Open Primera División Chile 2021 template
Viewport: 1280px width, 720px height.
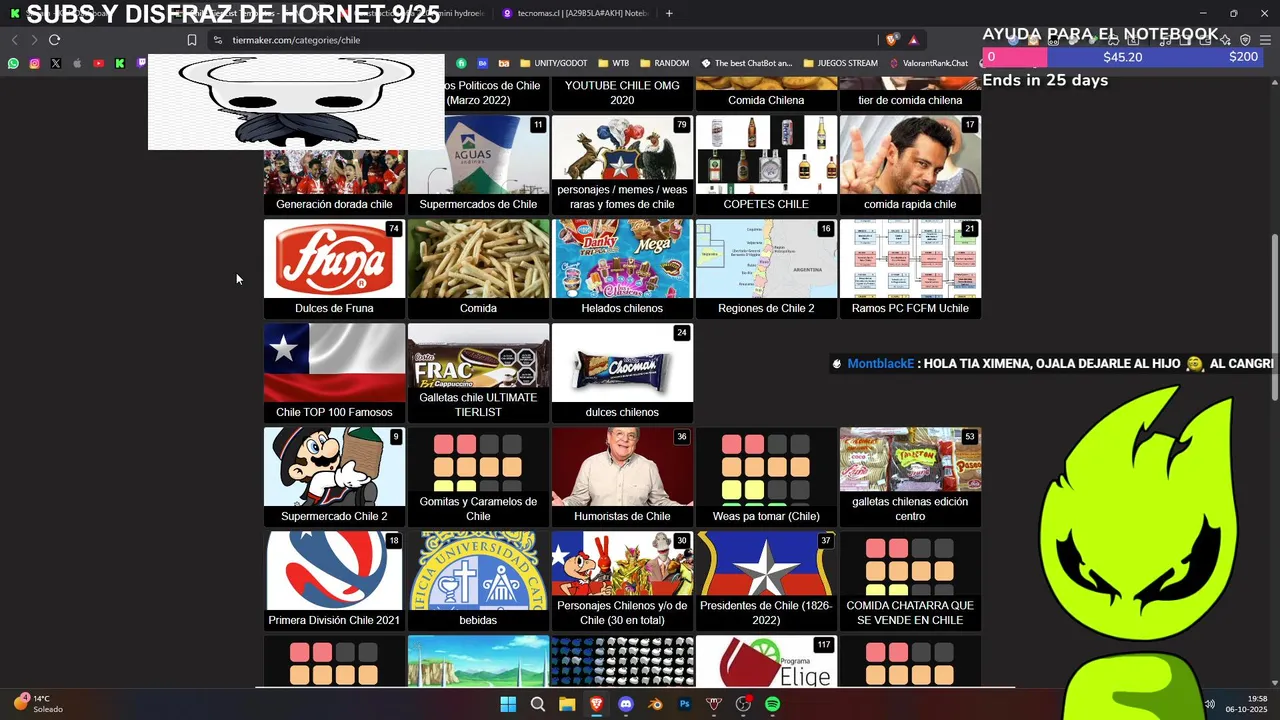pyautogui.click(x=334, y=580)
